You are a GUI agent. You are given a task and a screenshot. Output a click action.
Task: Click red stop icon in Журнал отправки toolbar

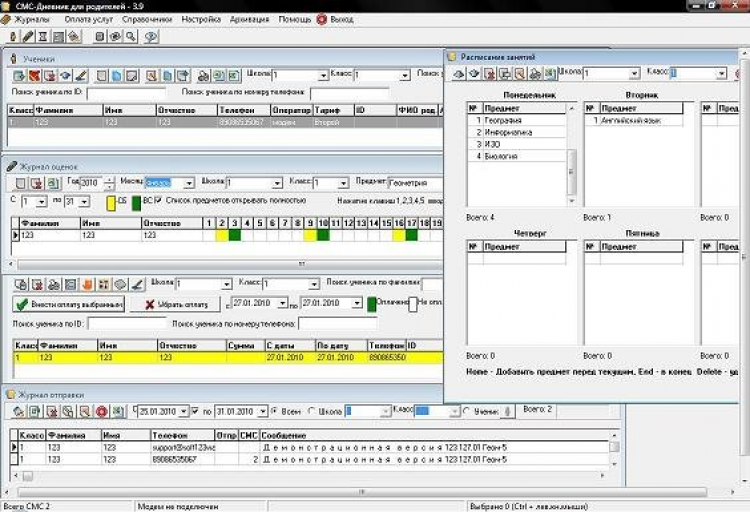click(x=101, y=412)
